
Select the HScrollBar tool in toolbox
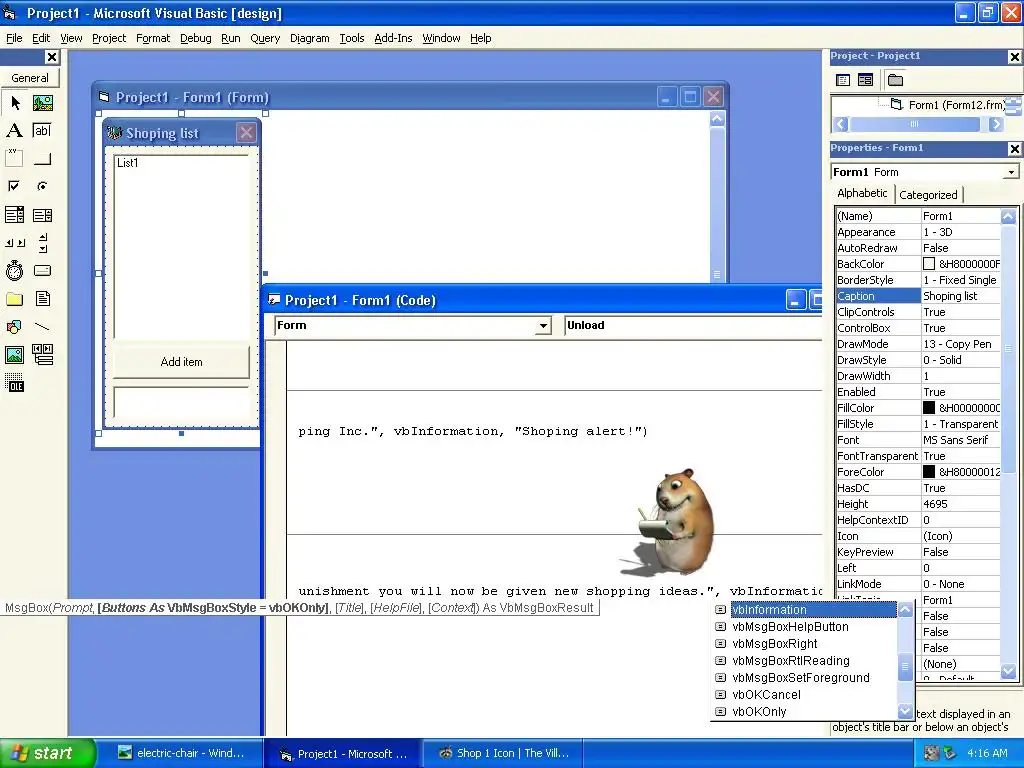point(14,243)
